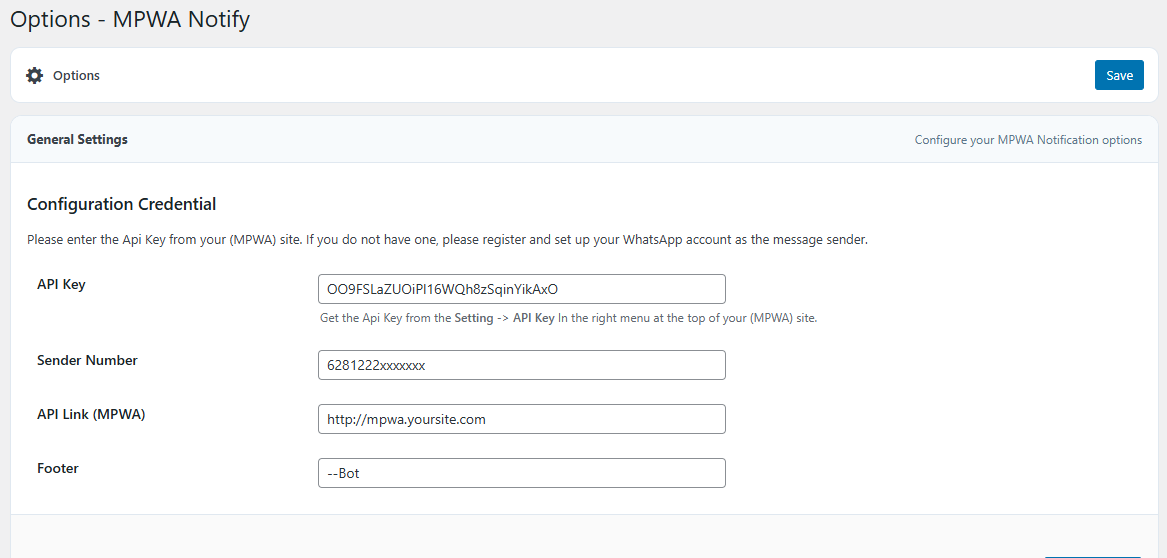Select the General Settings section header
The height and width of the screenshot is (558, 1167).
tap(77, 140)
